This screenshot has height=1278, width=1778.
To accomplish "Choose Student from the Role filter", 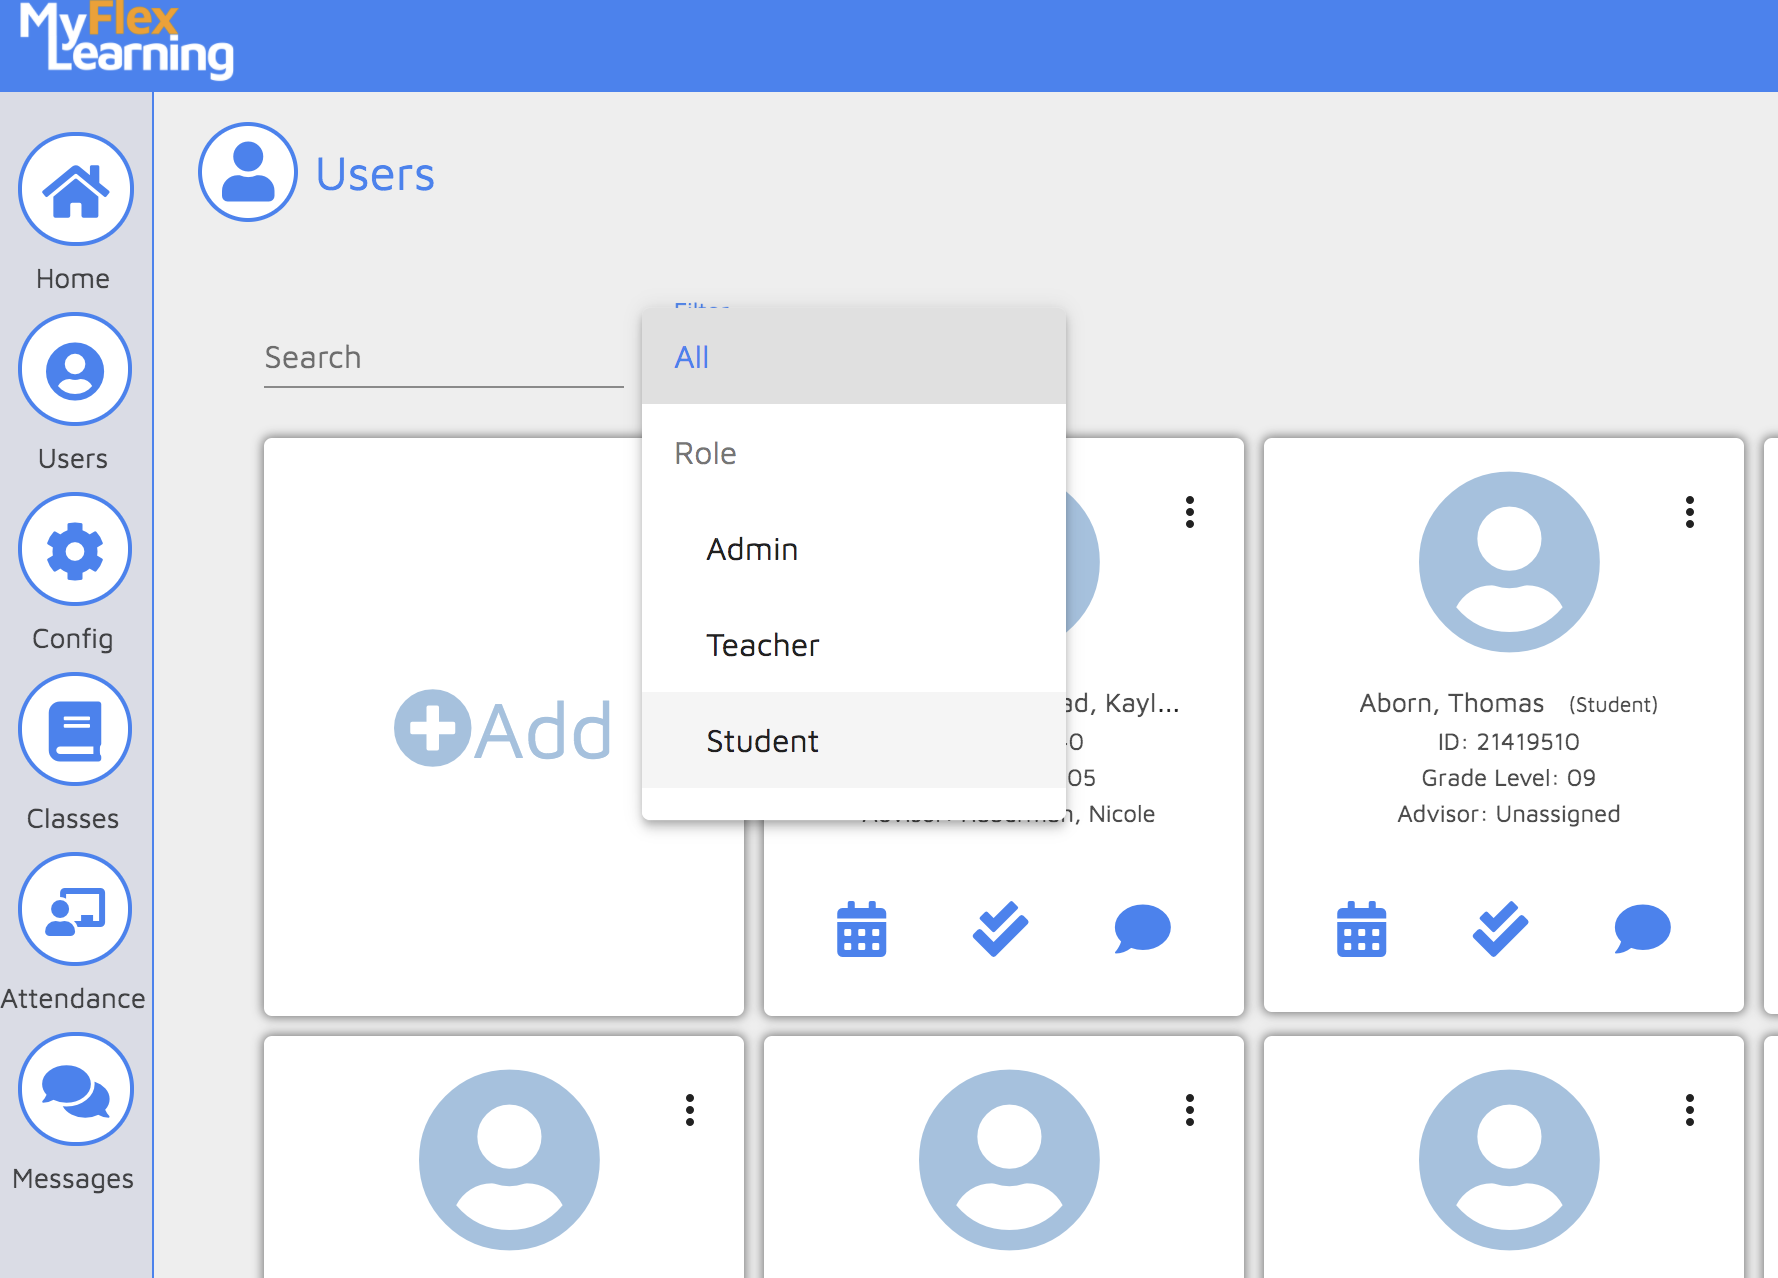I will [x=762, y=741].
